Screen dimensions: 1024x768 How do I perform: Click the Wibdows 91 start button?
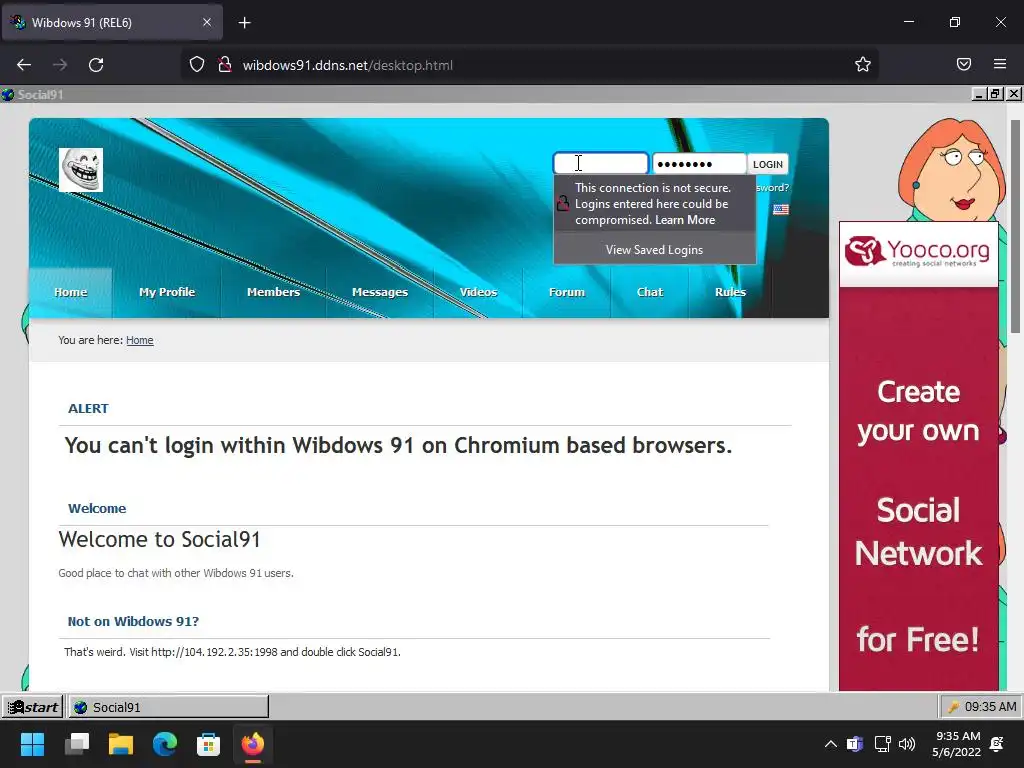[x=33, y=707]
